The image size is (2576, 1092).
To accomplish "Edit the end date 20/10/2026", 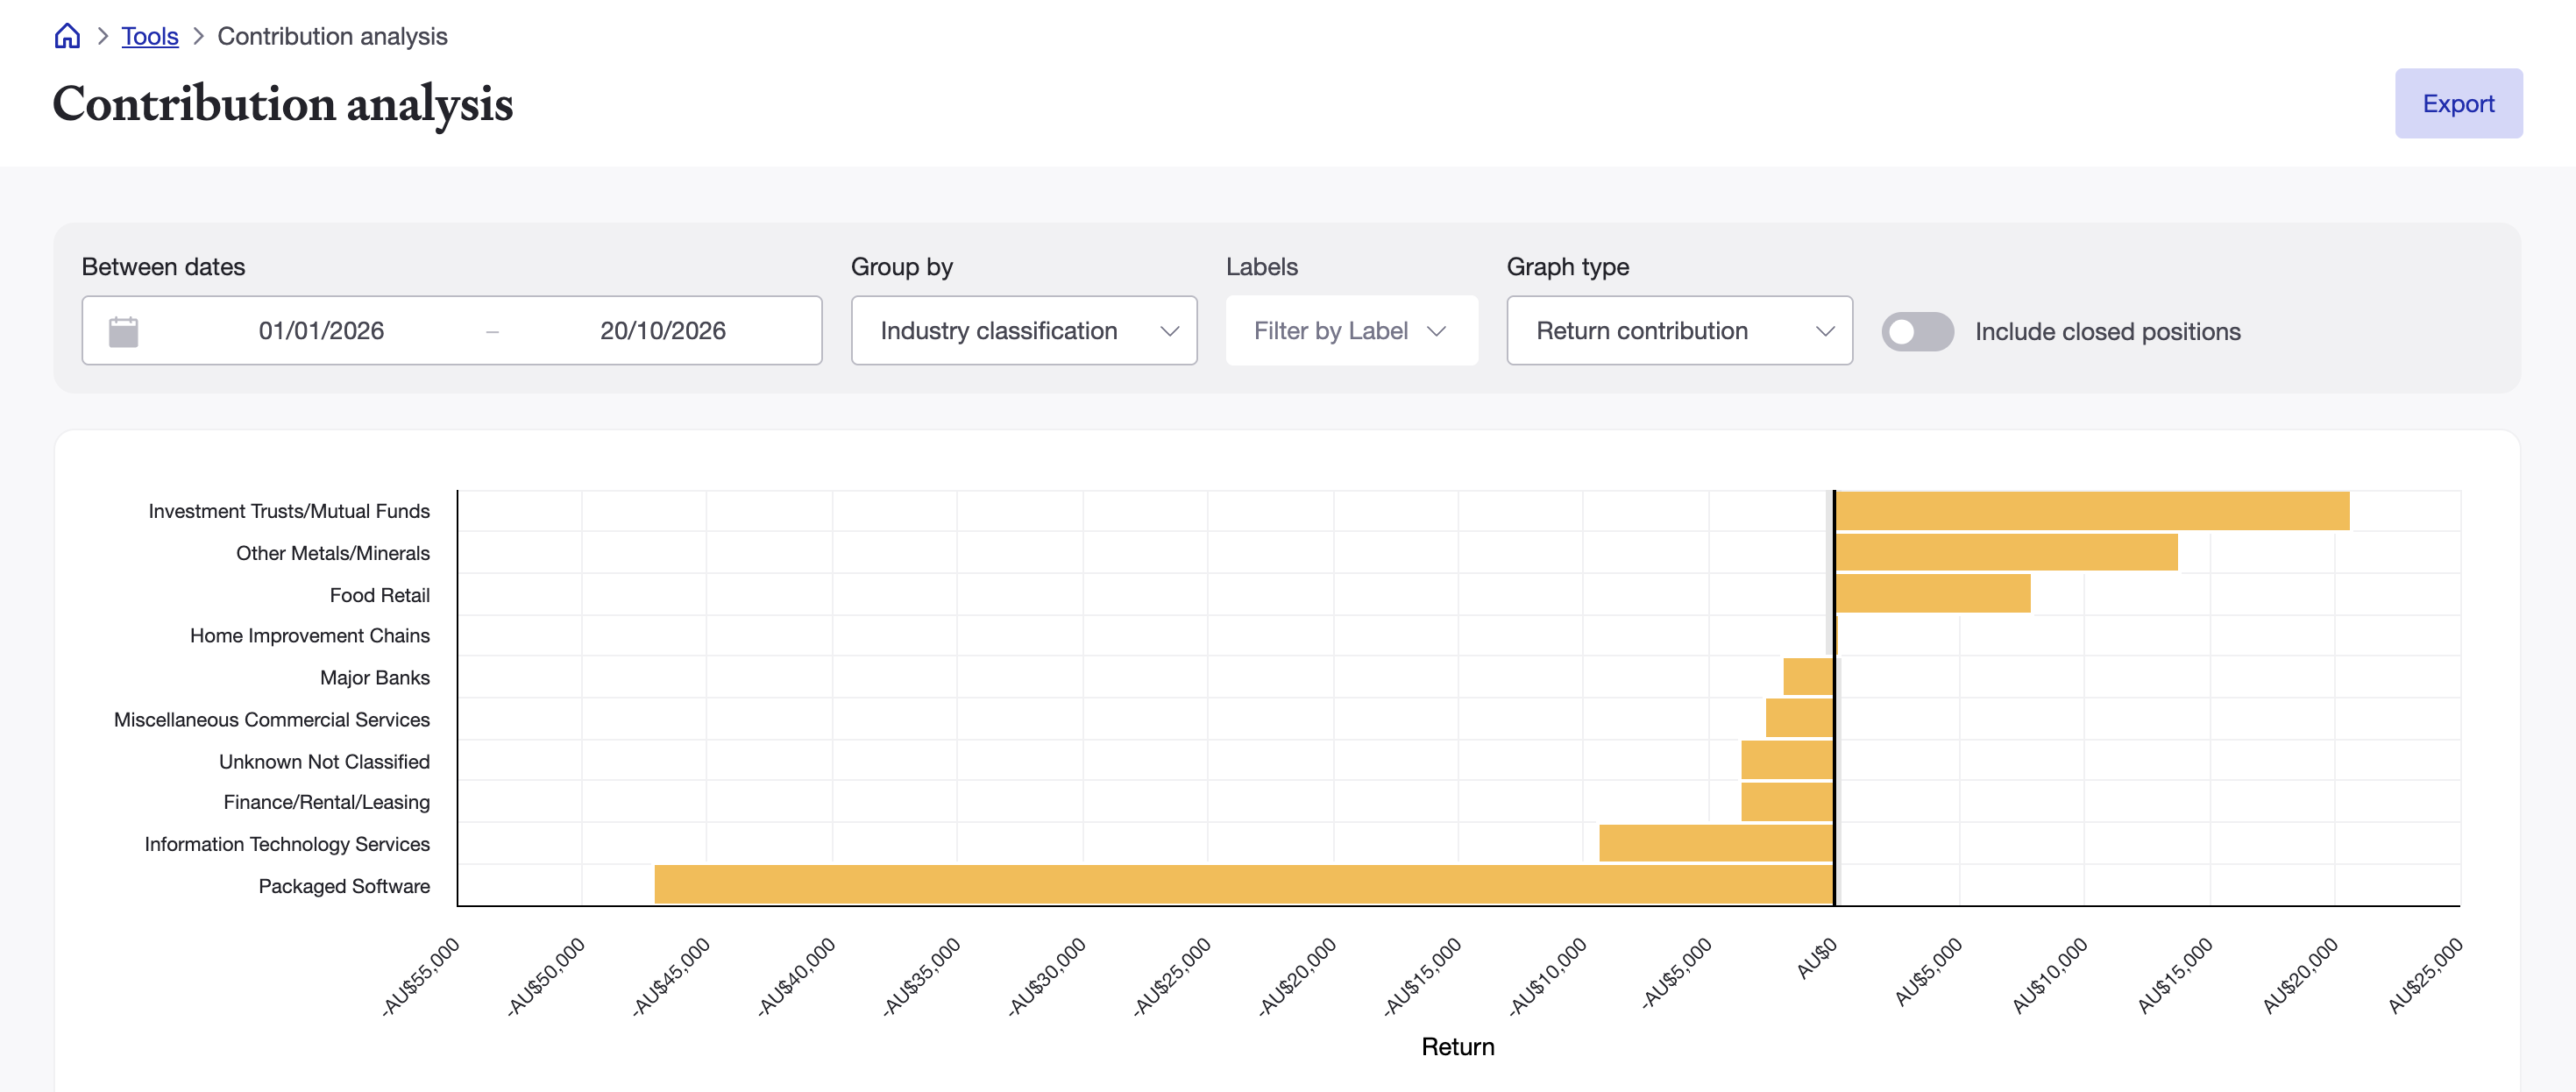I will tap(663, 331).
